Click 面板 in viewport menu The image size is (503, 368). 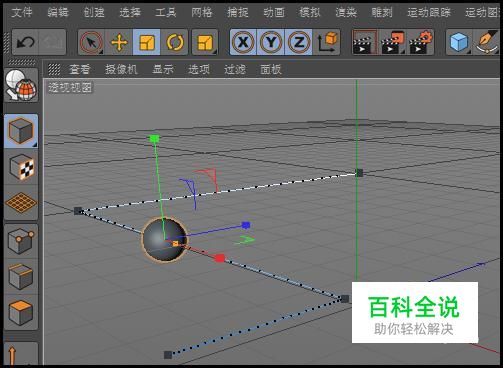coord(271,69)
